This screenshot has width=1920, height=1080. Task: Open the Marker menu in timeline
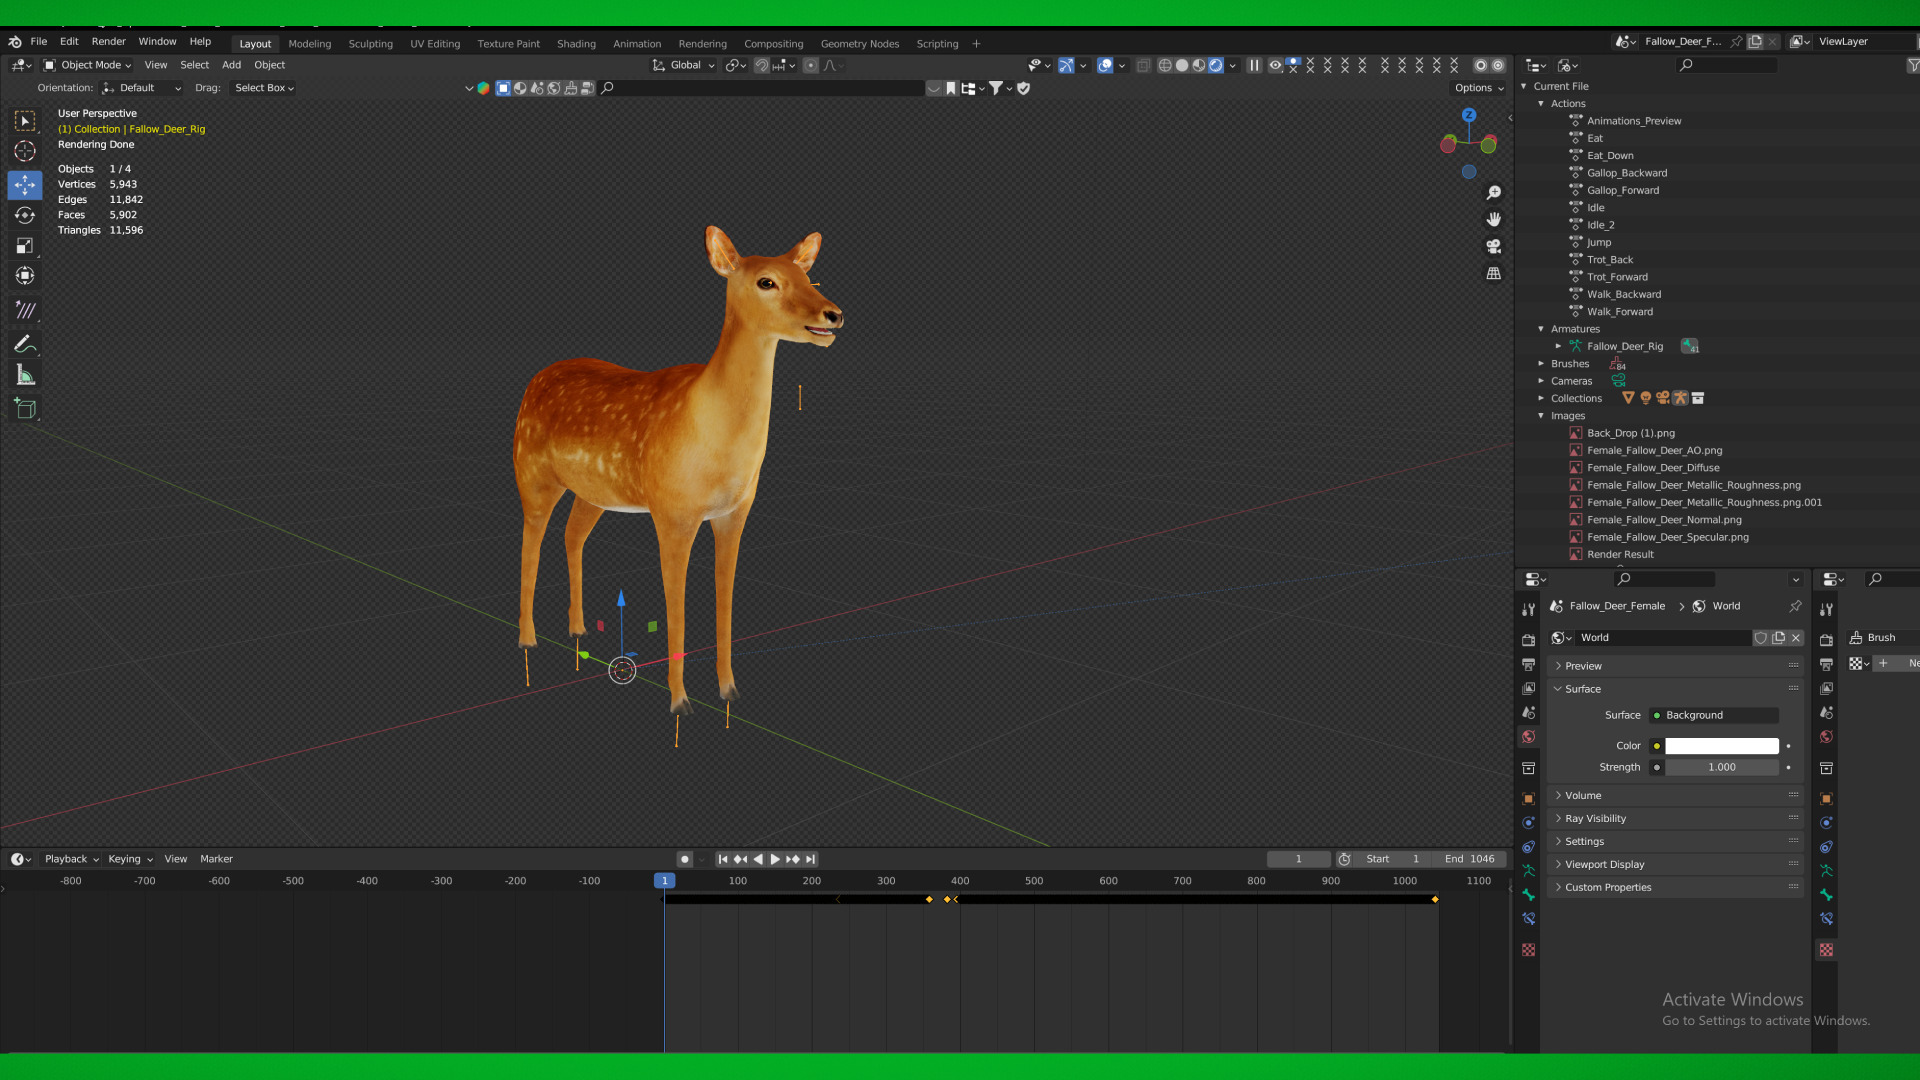point(216,859)
